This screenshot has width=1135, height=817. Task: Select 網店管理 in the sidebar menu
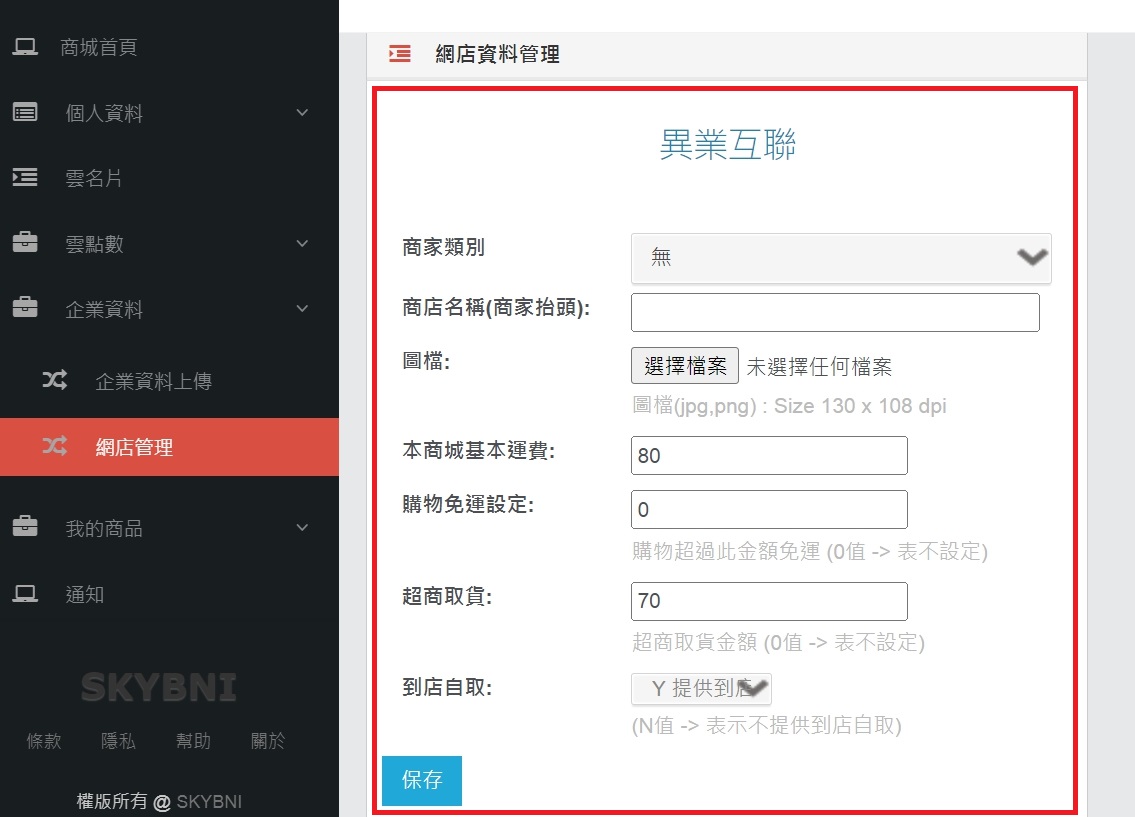[x=134, y=447]
